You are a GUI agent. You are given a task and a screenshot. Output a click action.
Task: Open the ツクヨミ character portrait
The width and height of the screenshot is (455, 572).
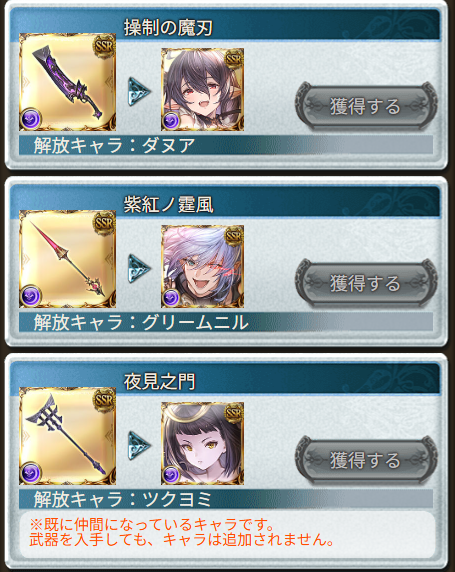point(203,444)
